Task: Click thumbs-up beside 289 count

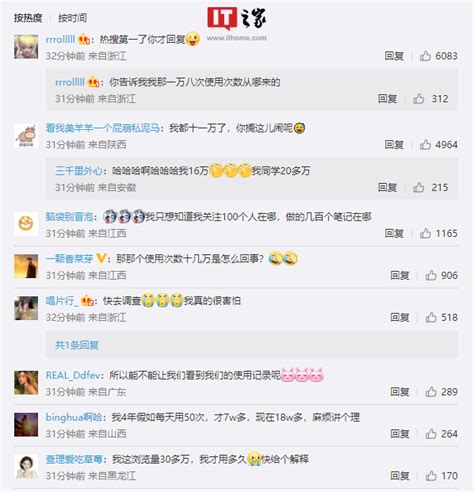Action: [x=431, y=392]
